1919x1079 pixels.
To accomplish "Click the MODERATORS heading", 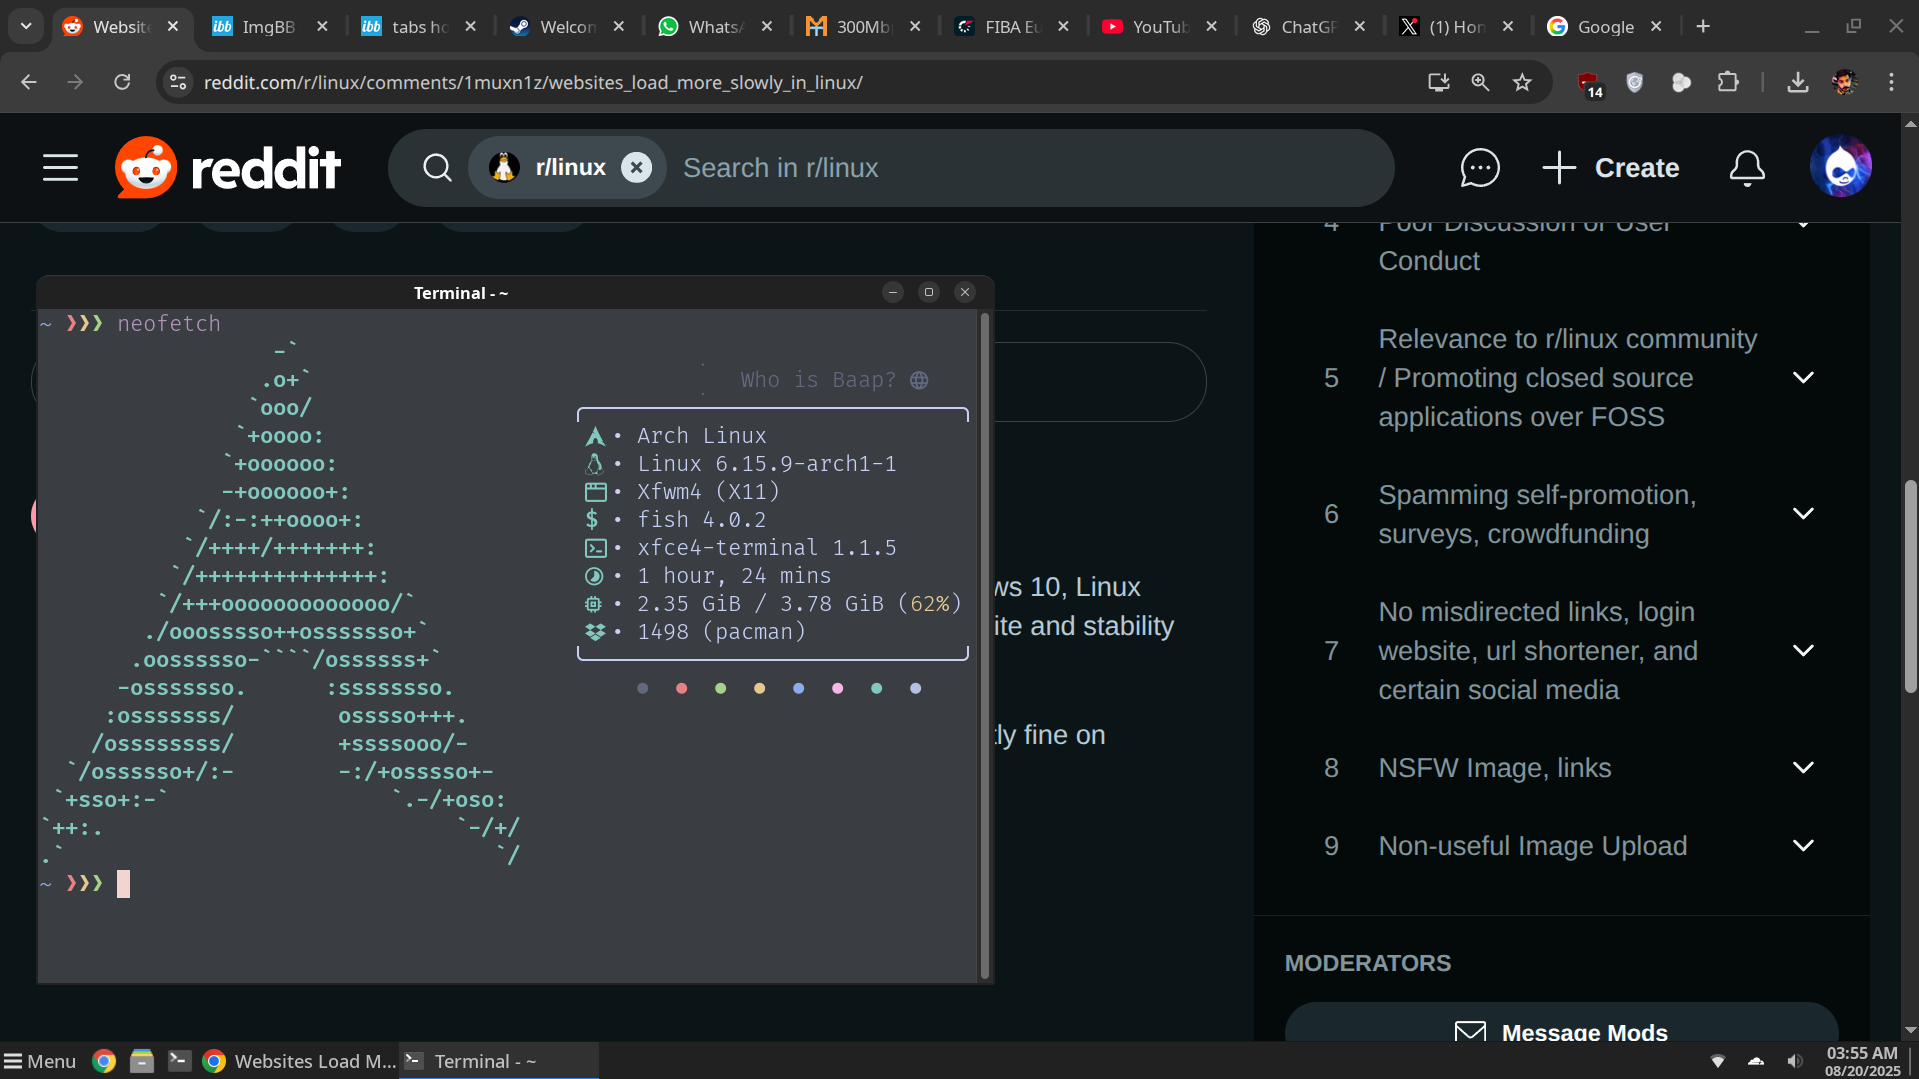I will [x=1367, y=963].
